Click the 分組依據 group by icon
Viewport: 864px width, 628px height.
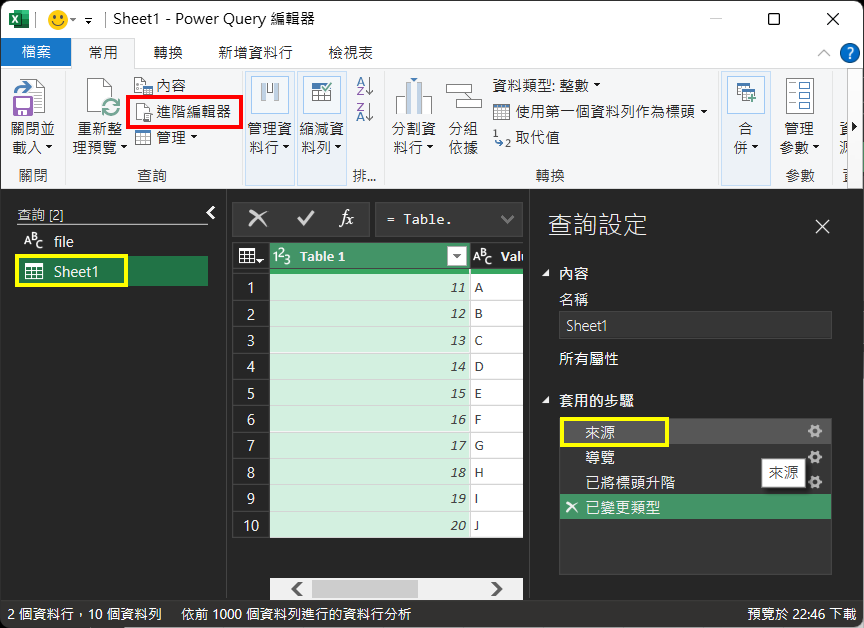463,99
